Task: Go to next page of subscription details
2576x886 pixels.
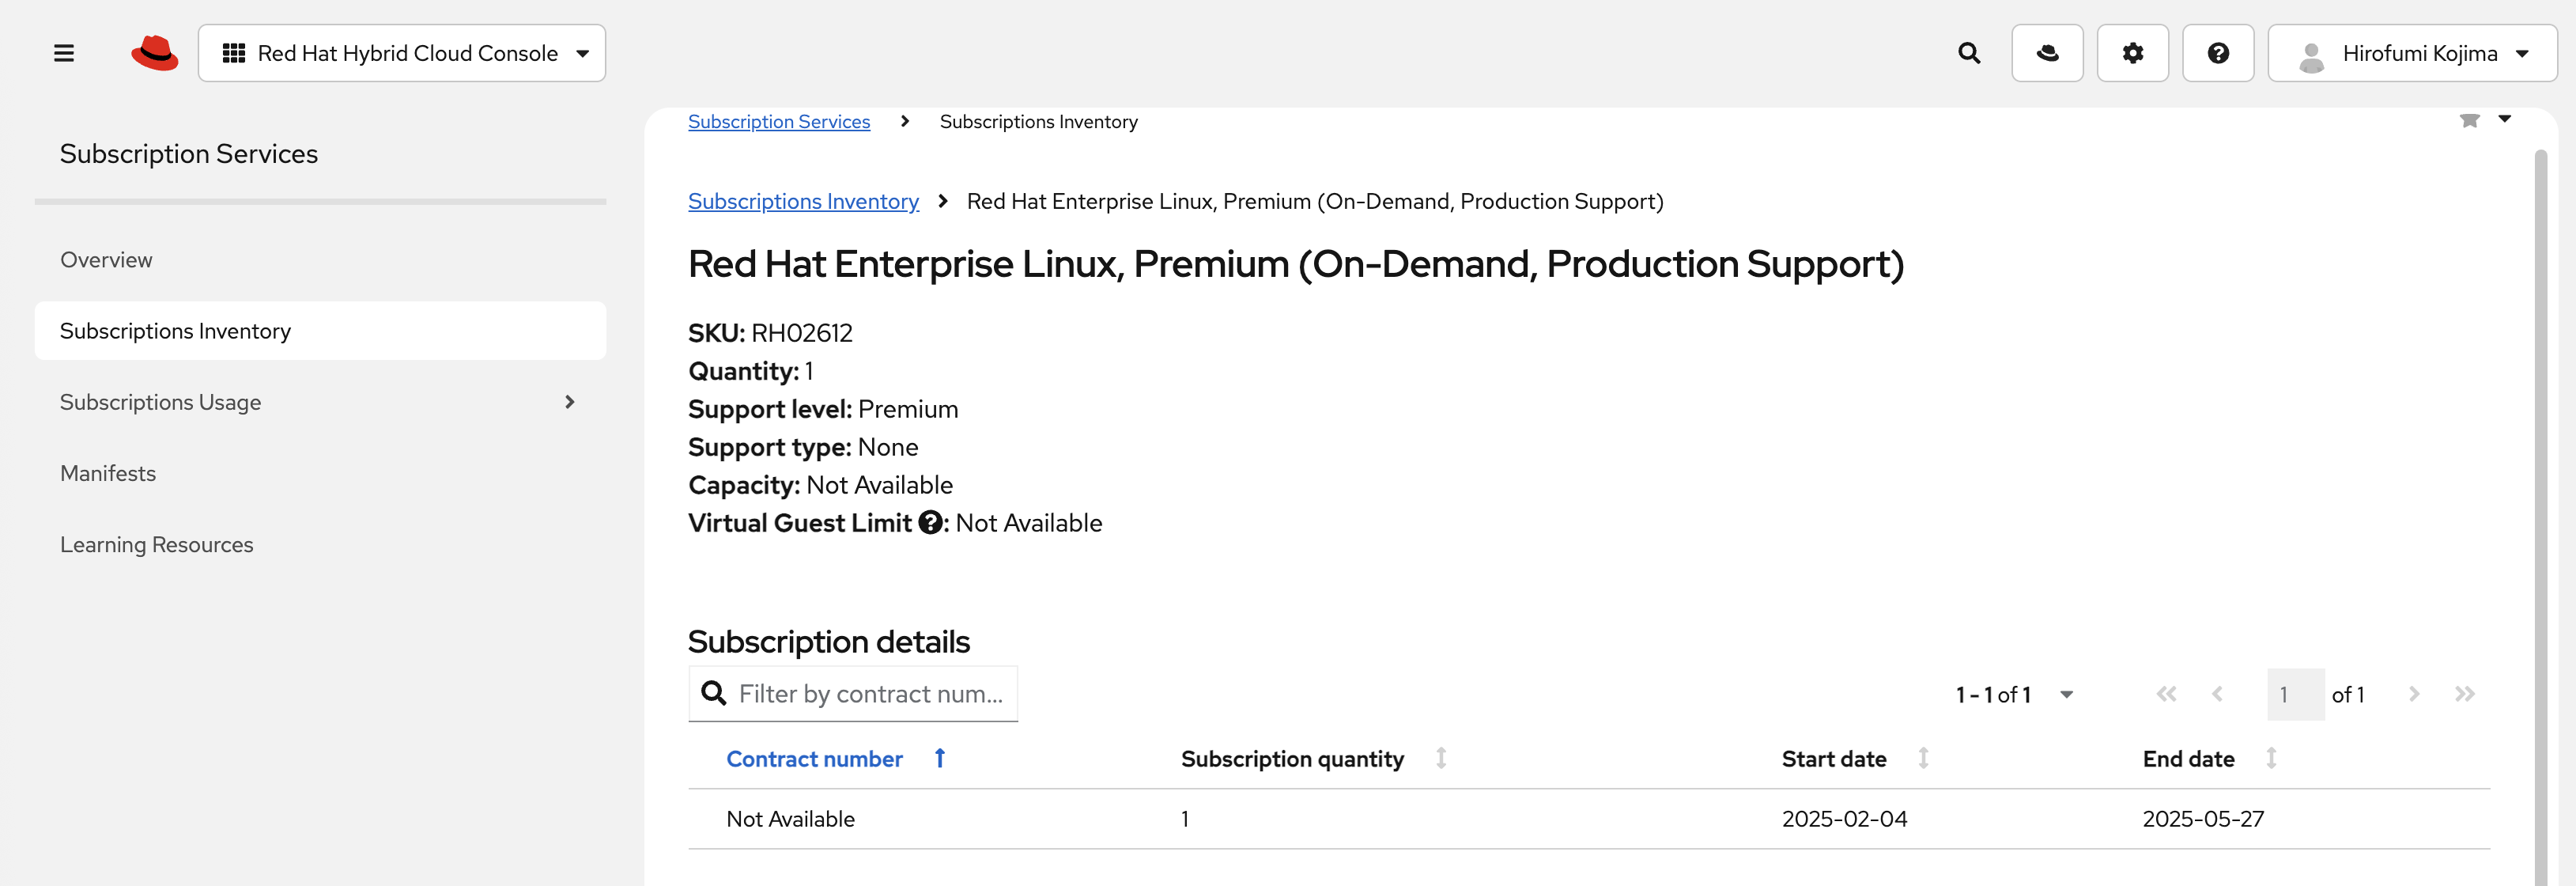Action: click(x=2414, y=695)
